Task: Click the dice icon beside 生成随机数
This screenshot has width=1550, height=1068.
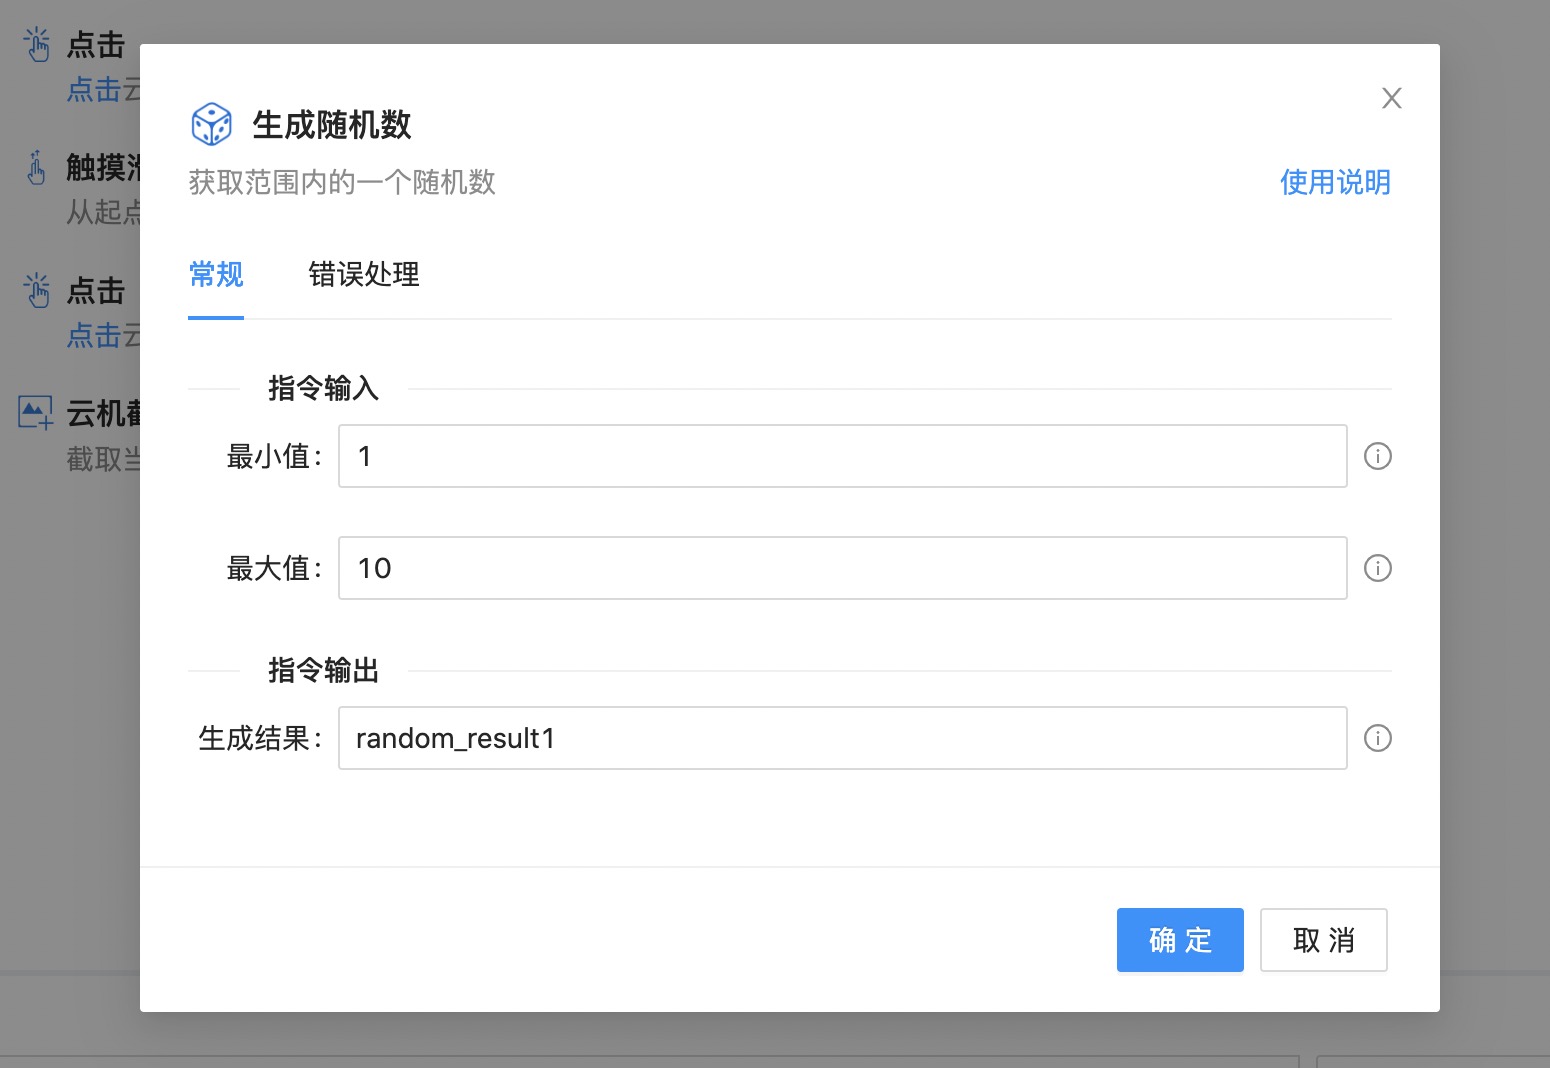Action: pos(211,125)
